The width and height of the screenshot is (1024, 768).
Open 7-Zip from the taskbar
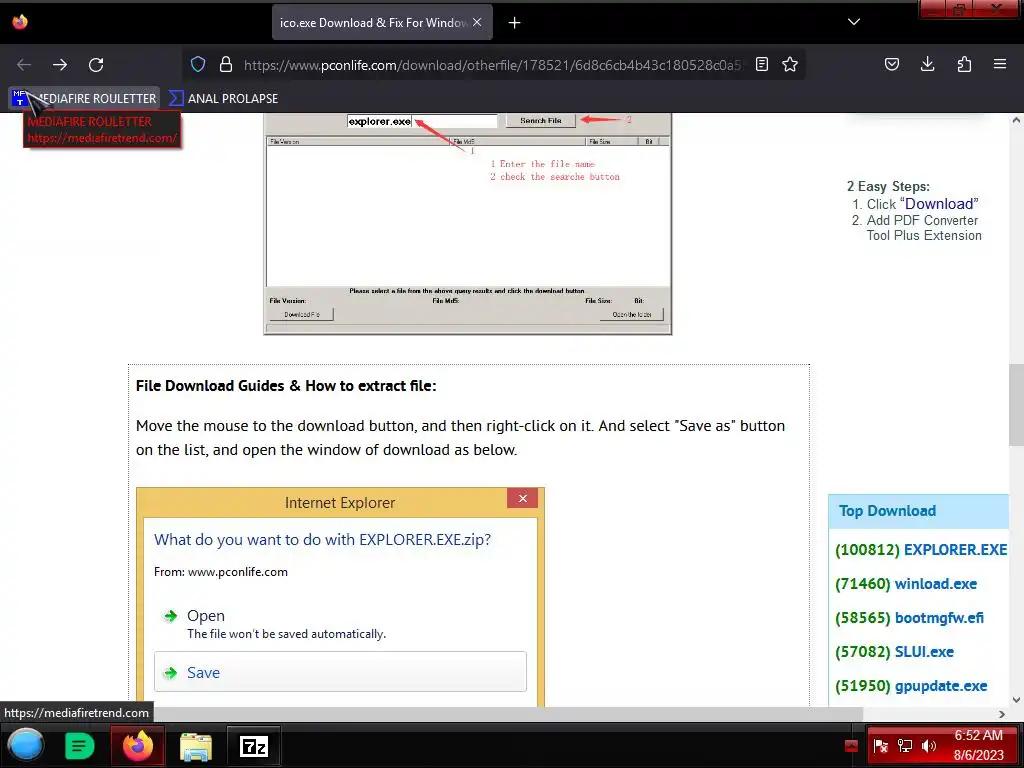click(x=254, y=746)
